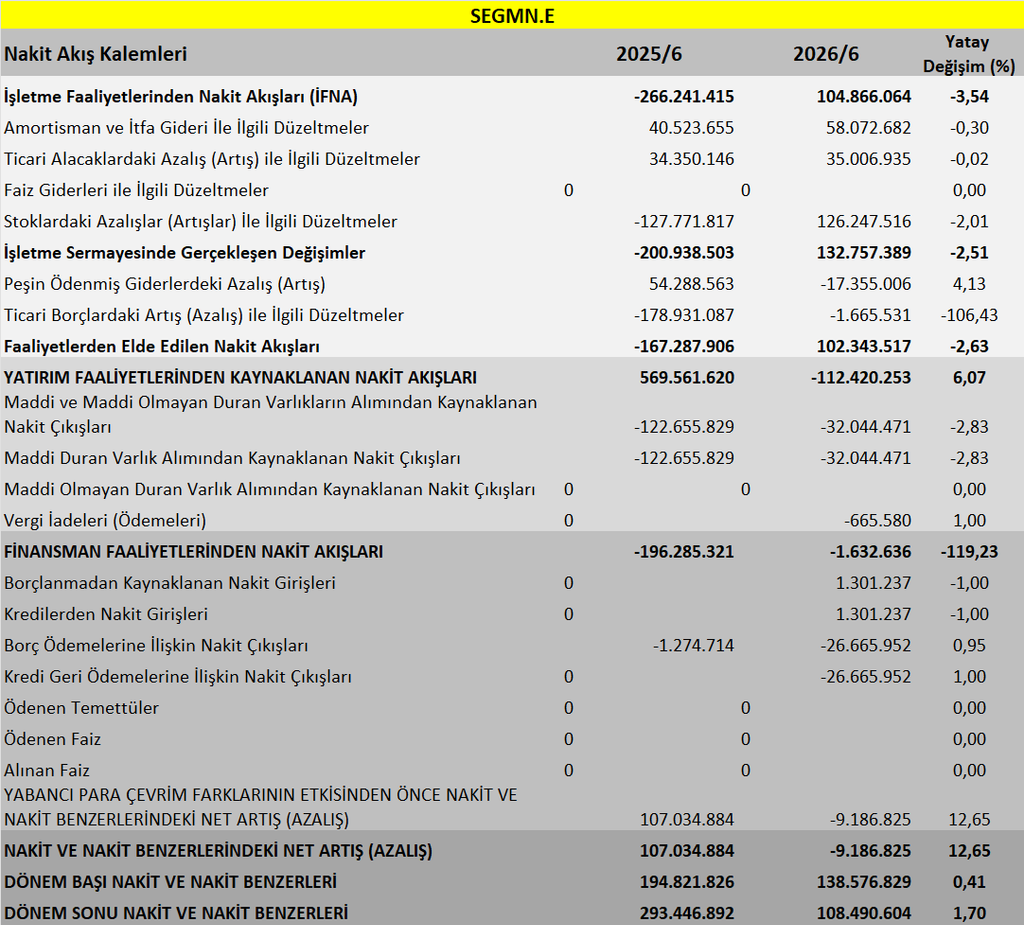
Task: Click the percentage 0,95
Action: click(x=969, y=645)
